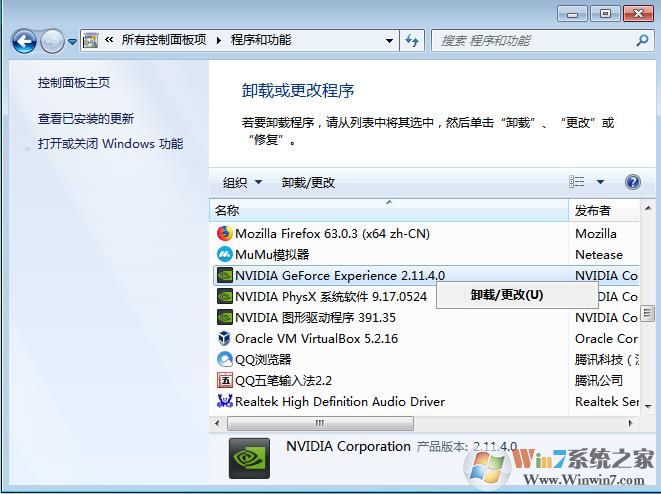The height and width of the screenshot is (494, 661).
Task: Click the forward navigation arrow
Action: (52, 41)
